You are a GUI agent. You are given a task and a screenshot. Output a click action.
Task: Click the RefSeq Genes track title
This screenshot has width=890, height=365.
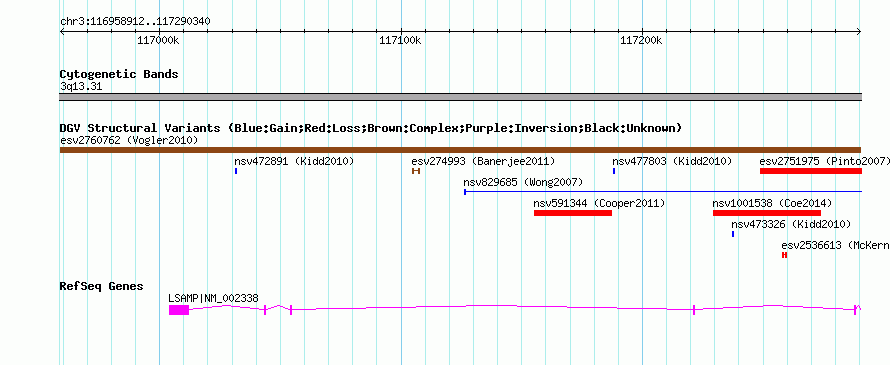(x=102, y=286)
